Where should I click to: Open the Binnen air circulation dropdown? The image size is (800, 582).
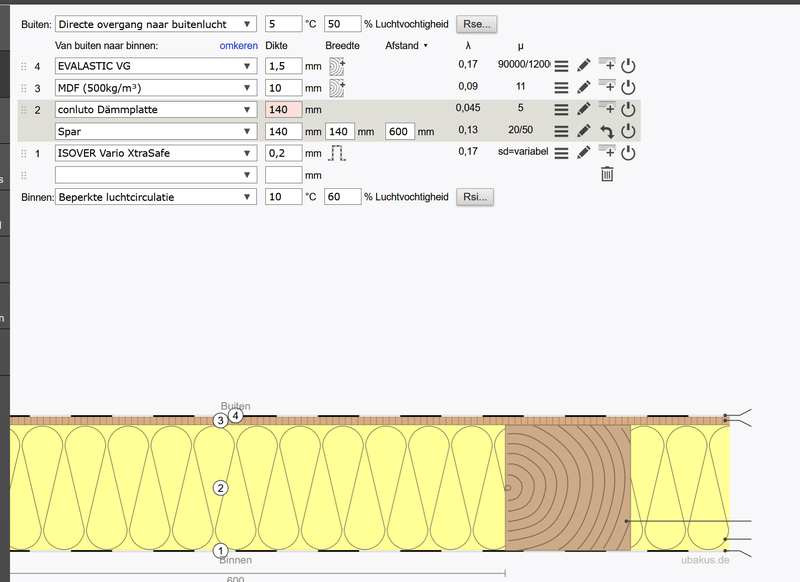pos(155,197)
